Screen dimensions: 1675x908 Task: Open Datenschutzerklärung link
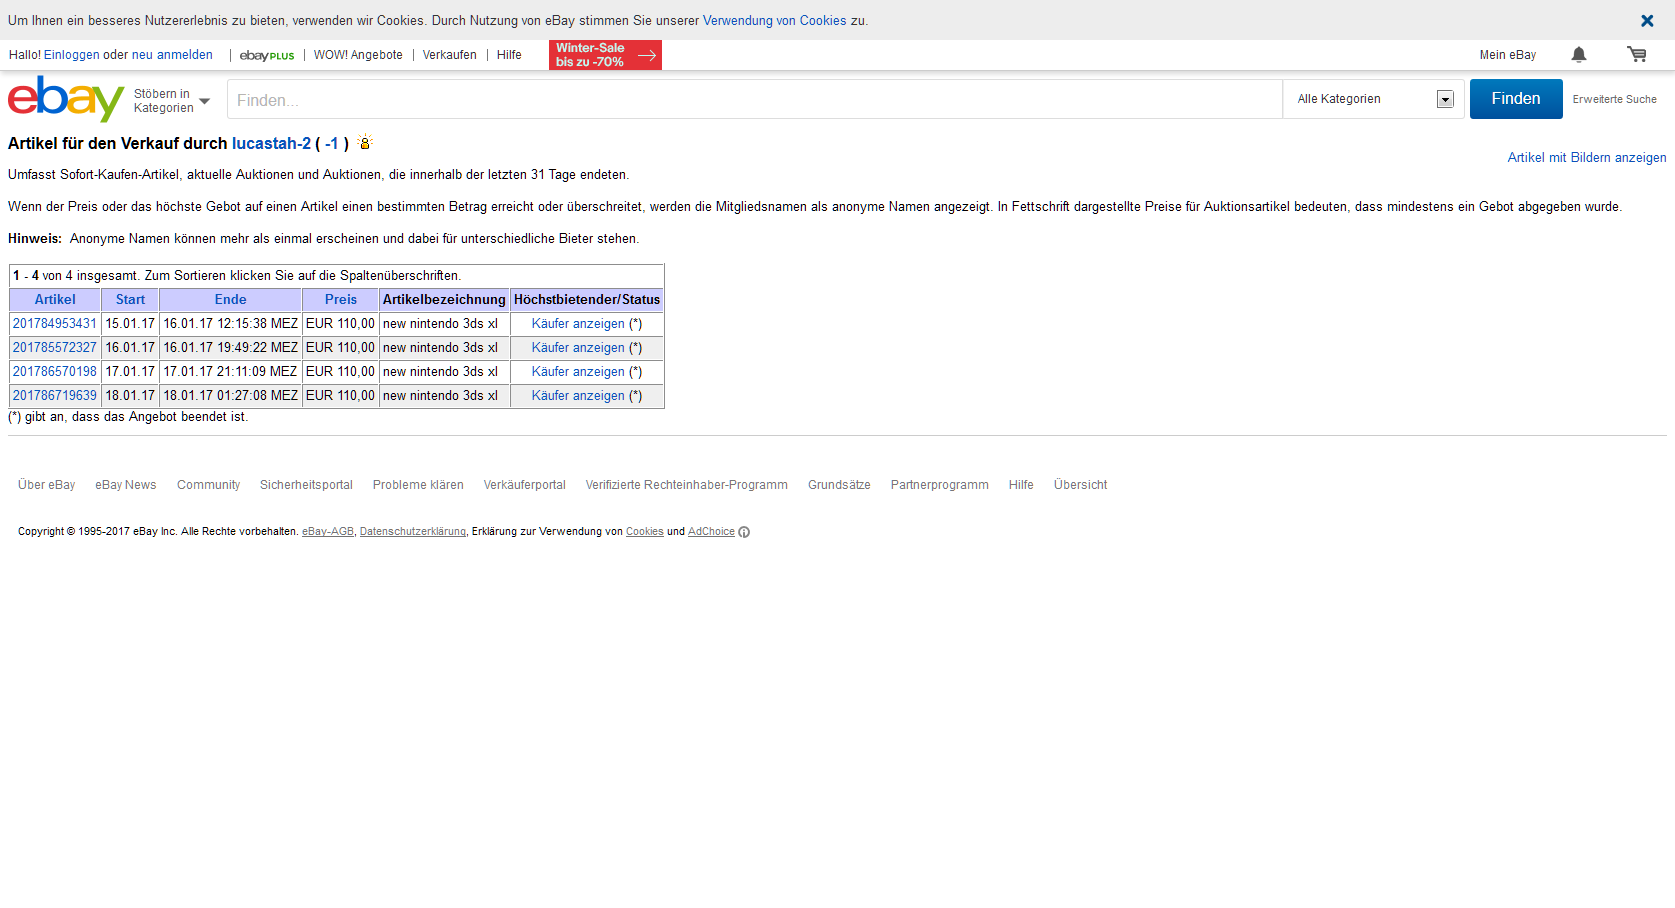[413, 532]
